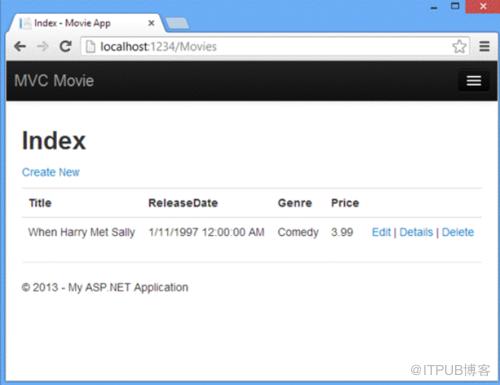500x385 pixels.
Task: Click the Genre column header
Action: [x=295, y=203]
